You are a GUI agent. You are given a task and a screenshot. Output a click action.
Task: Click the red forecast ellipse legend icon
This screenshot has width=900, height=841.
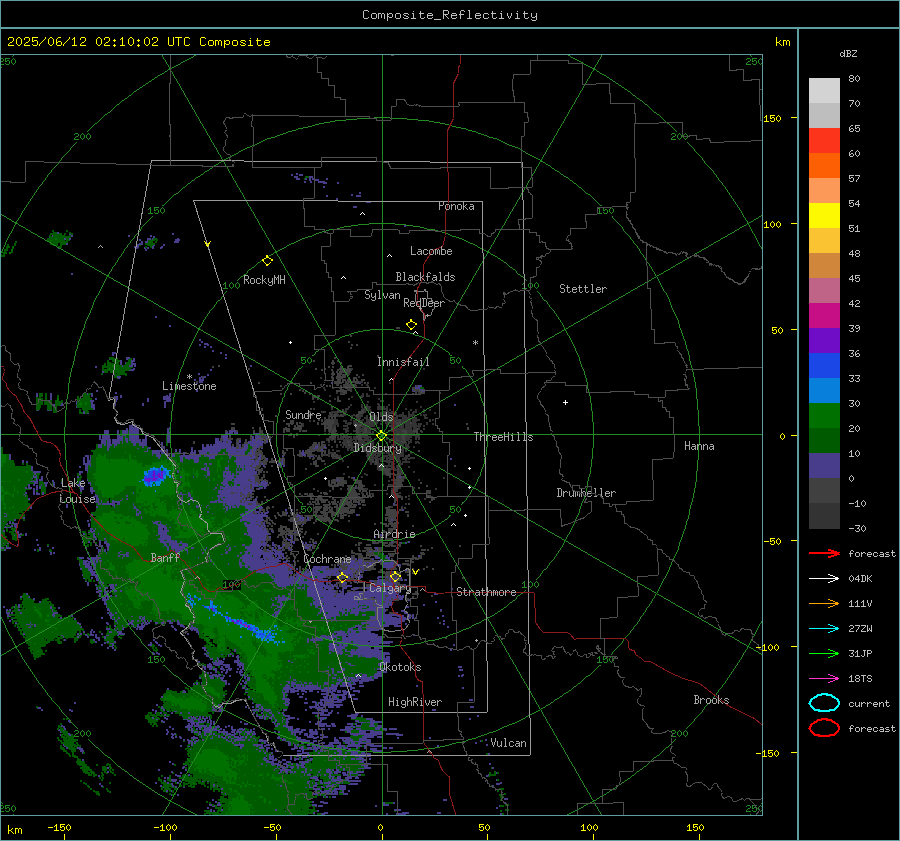pos(824,728)
